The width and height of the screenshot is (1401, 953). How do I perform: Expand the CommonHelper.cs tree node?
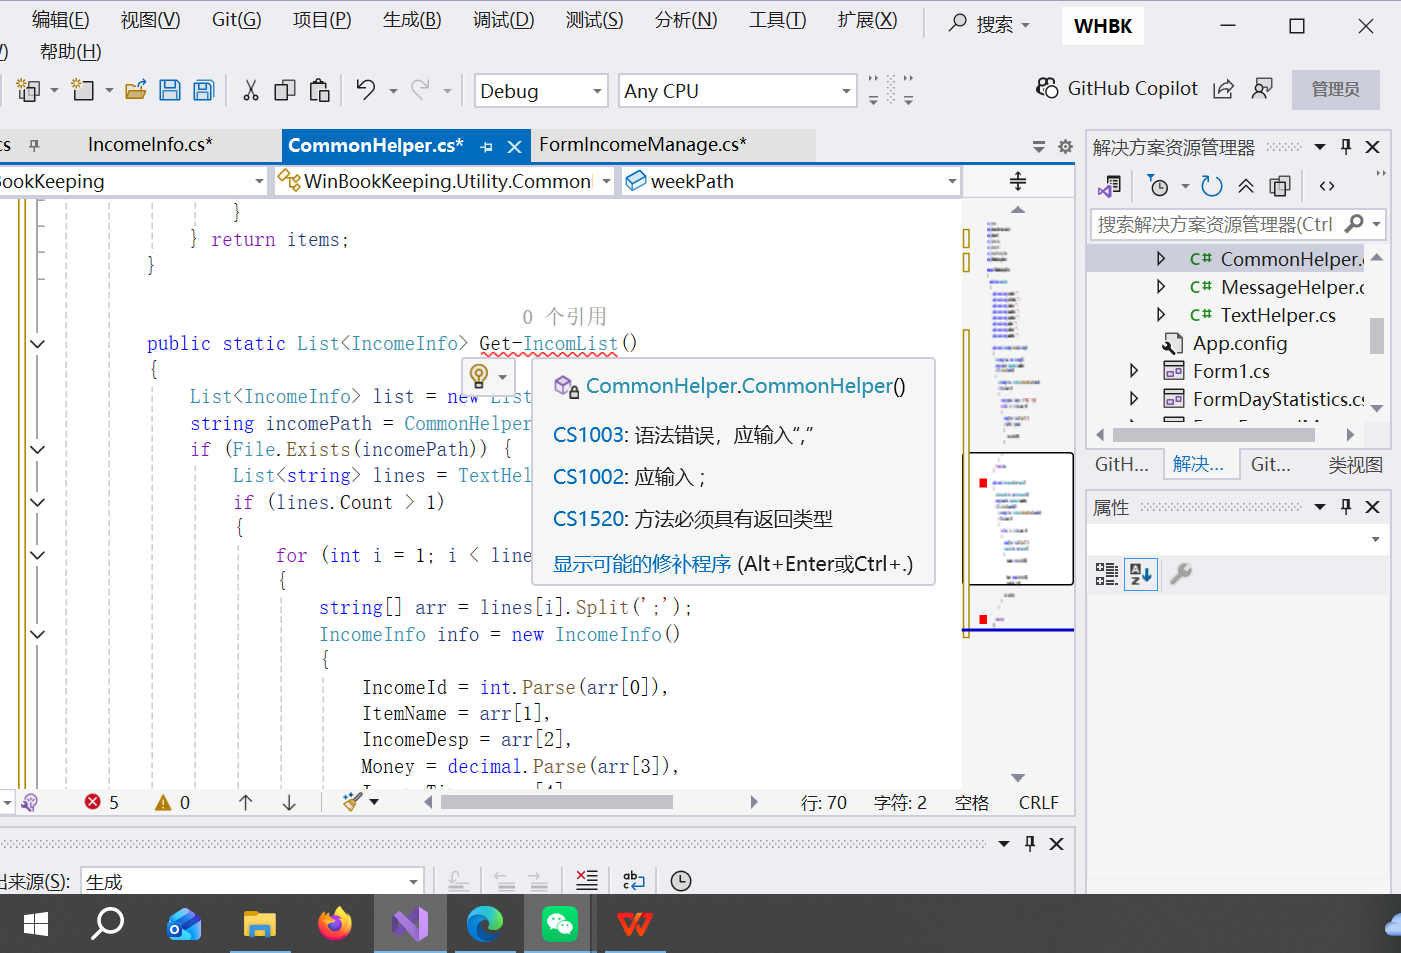coord(1160,259)
